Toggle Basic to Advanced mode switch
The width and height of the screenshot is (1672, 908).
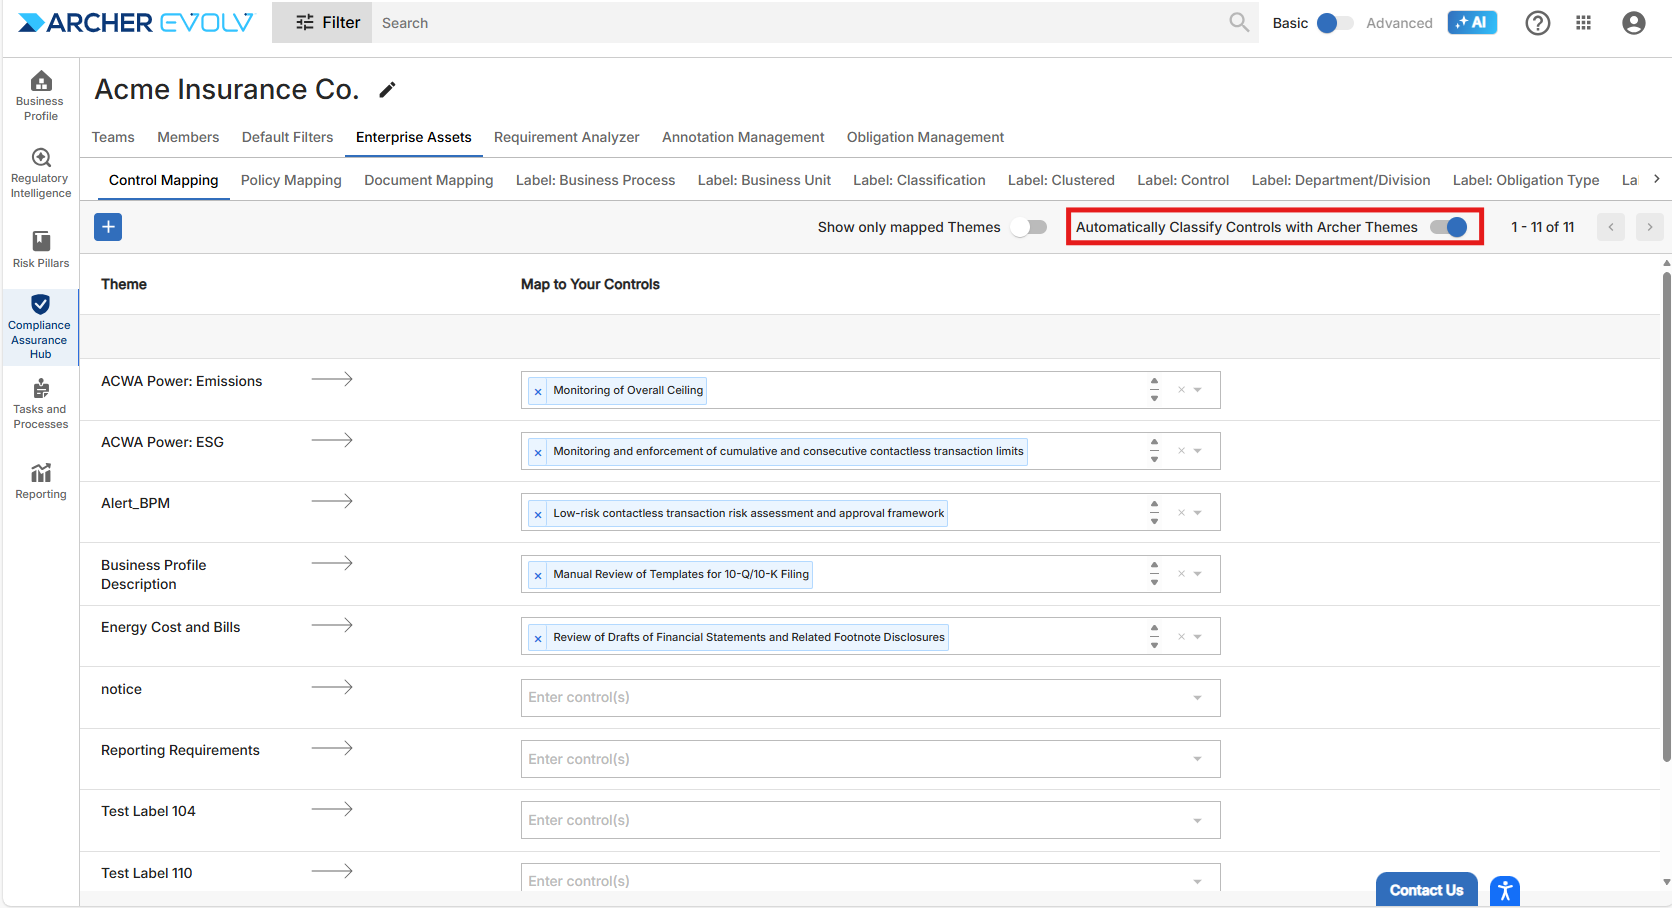click(x=1335, y=23)
